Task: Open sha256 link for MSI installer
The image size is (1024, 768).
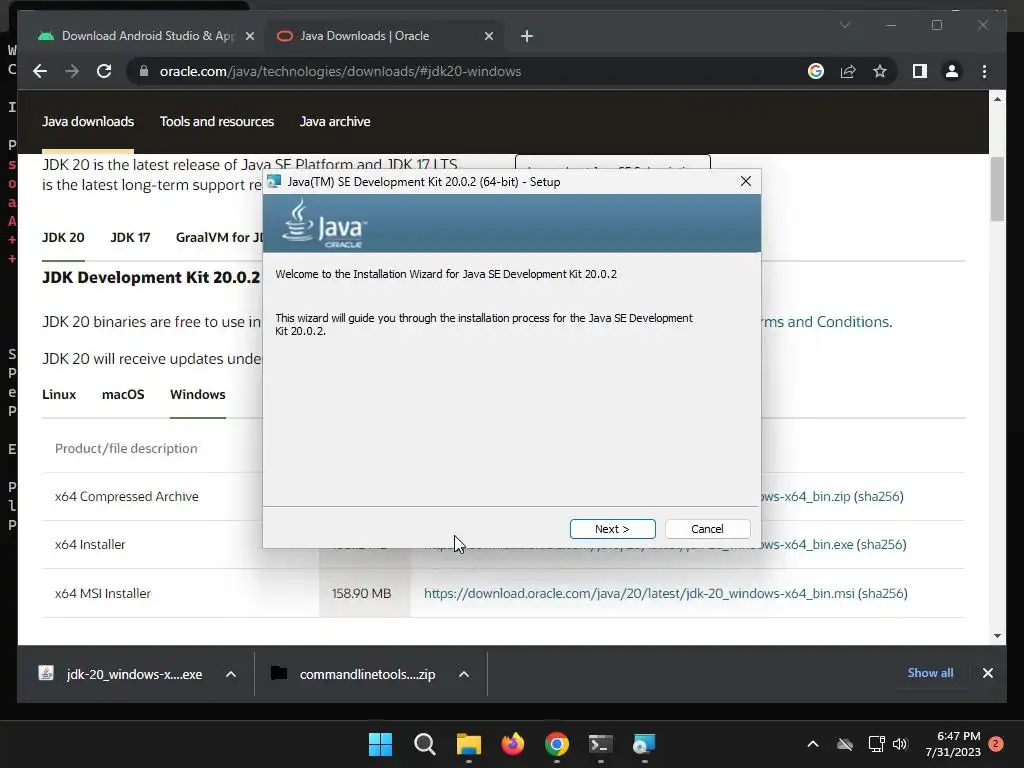Action: (882, 594)
